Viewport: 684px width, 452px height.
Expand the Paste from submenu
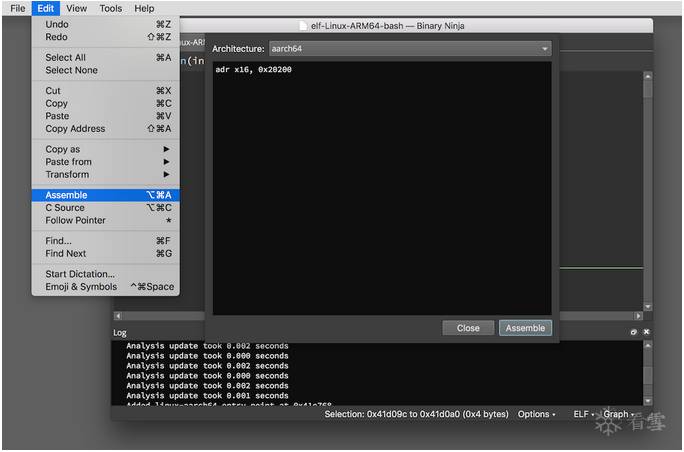106,161
